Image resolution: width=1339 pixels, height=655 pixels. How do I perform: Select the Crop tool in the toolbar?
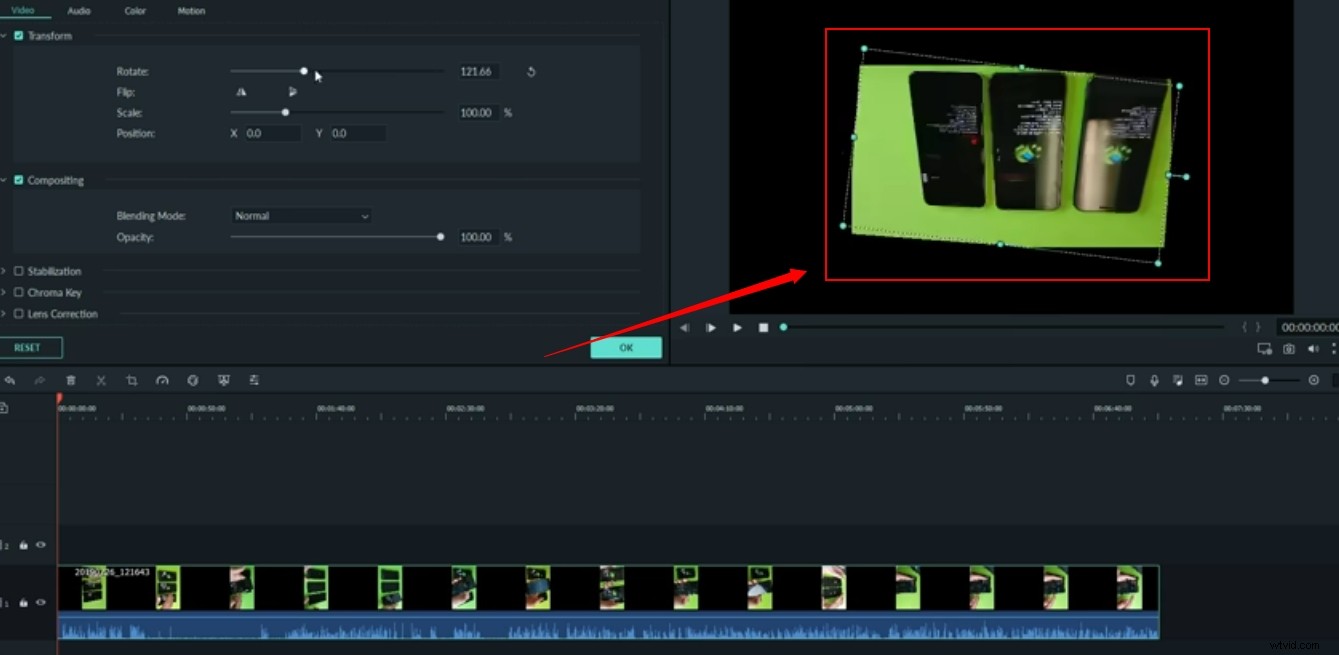pyautogui.click(x=131, y=380)
